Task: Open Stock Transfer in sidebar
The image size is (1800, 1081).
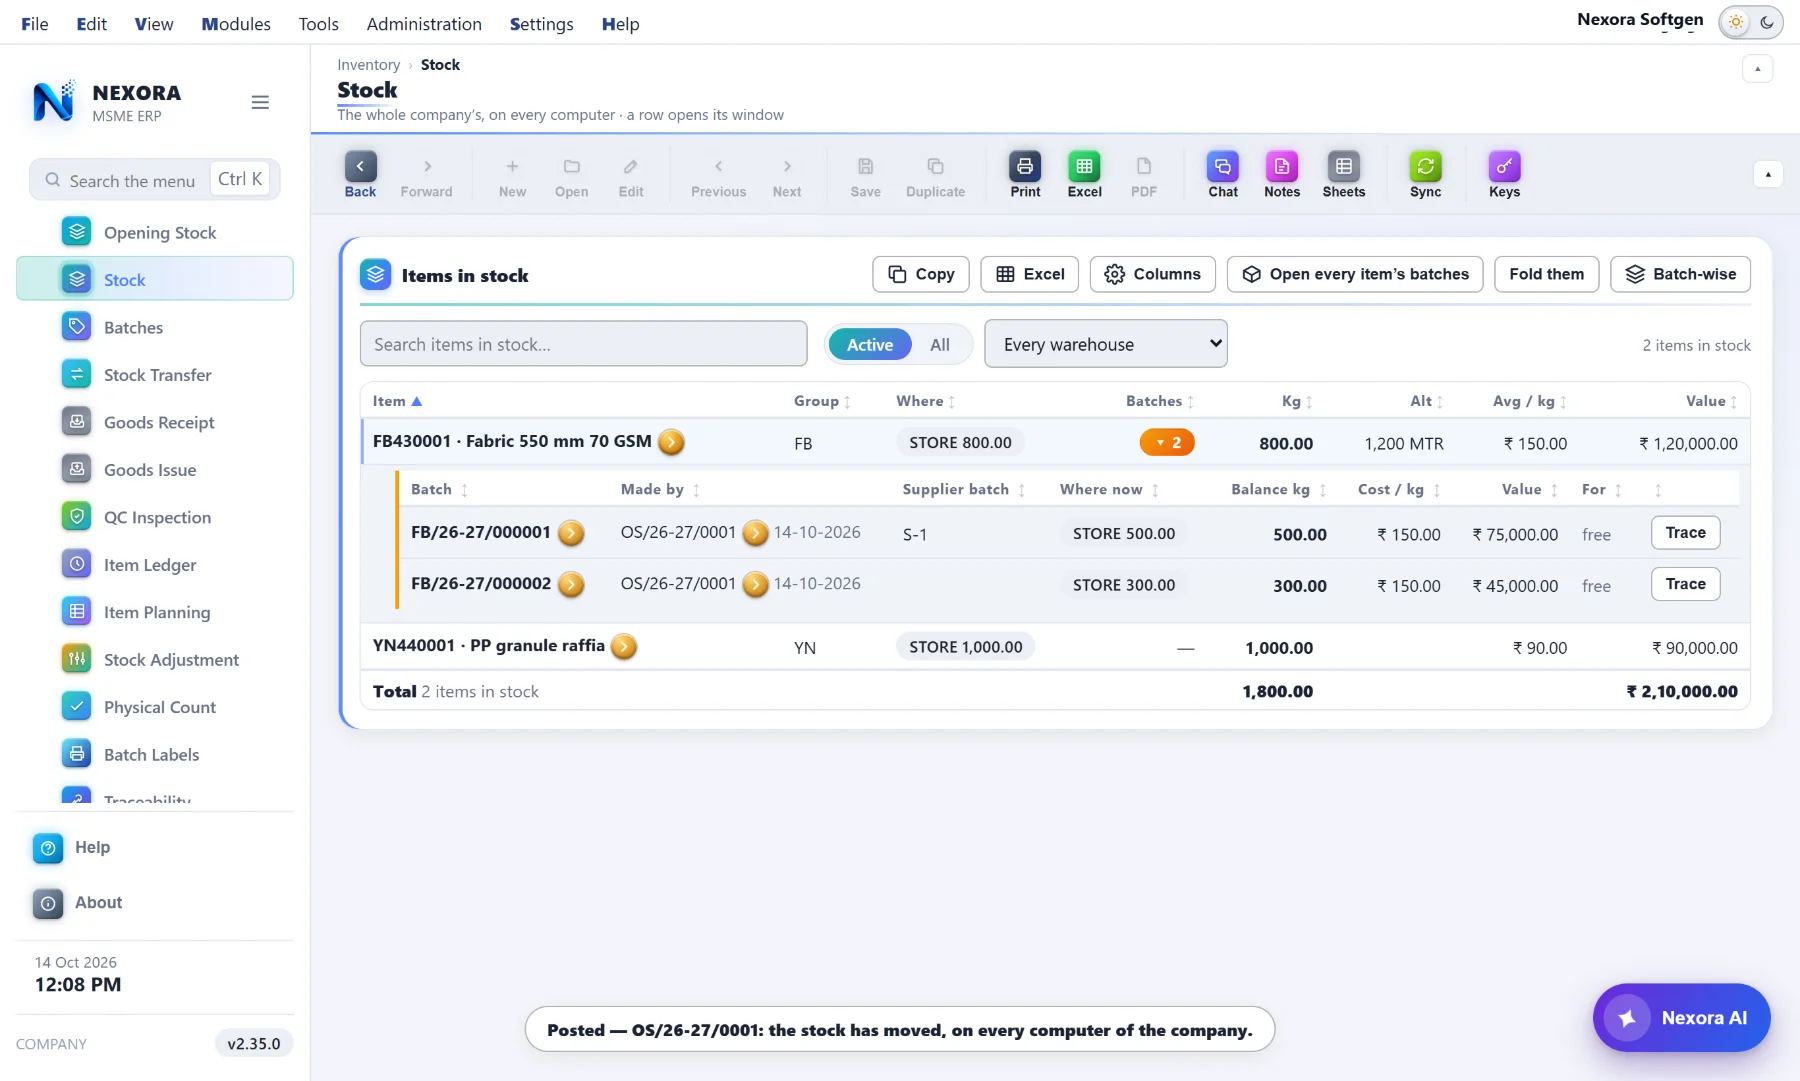Action: (x=155, y=375)
